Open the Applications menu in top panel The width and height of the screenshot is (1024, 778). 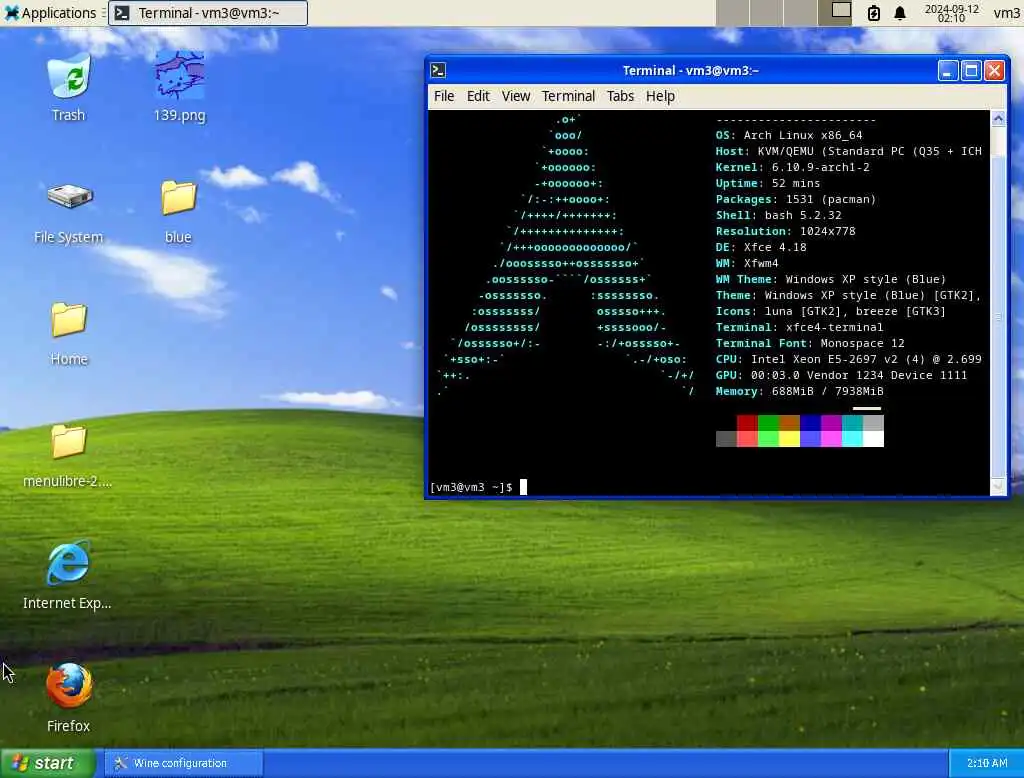point(50,12)
